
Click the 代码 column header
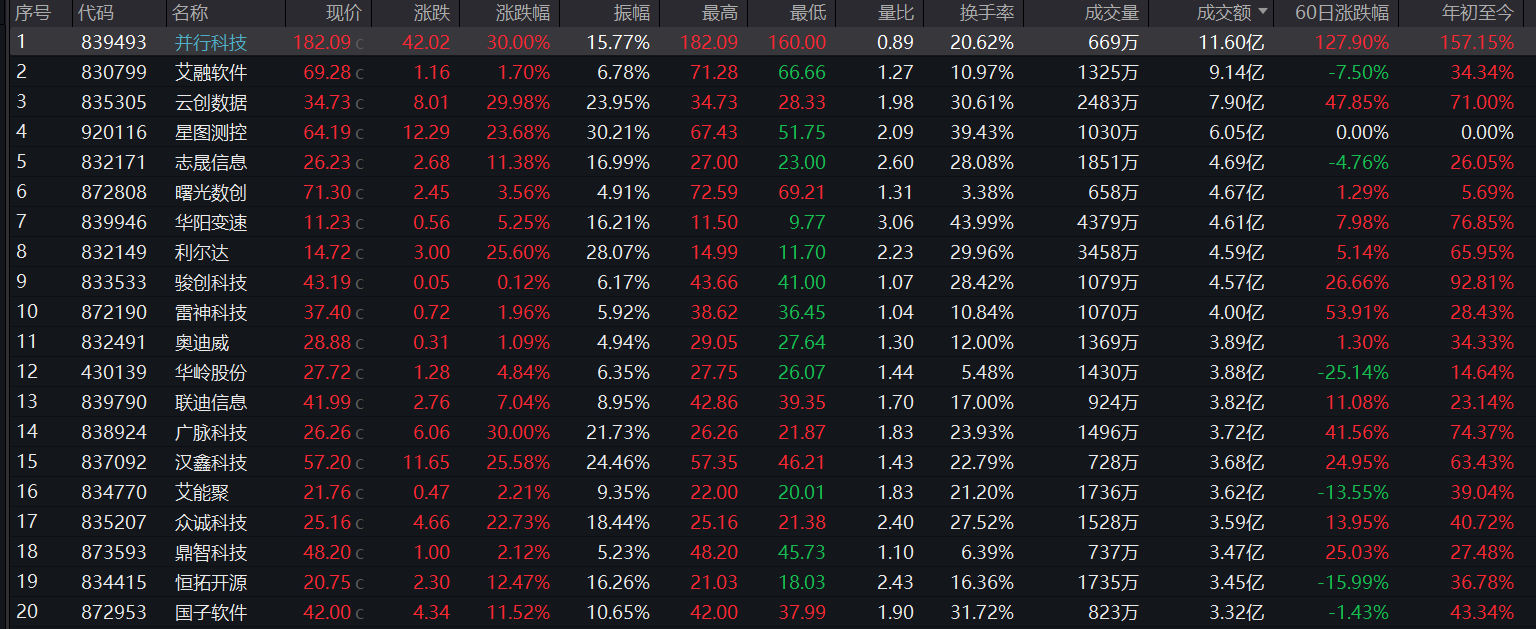tap(97, 13)
